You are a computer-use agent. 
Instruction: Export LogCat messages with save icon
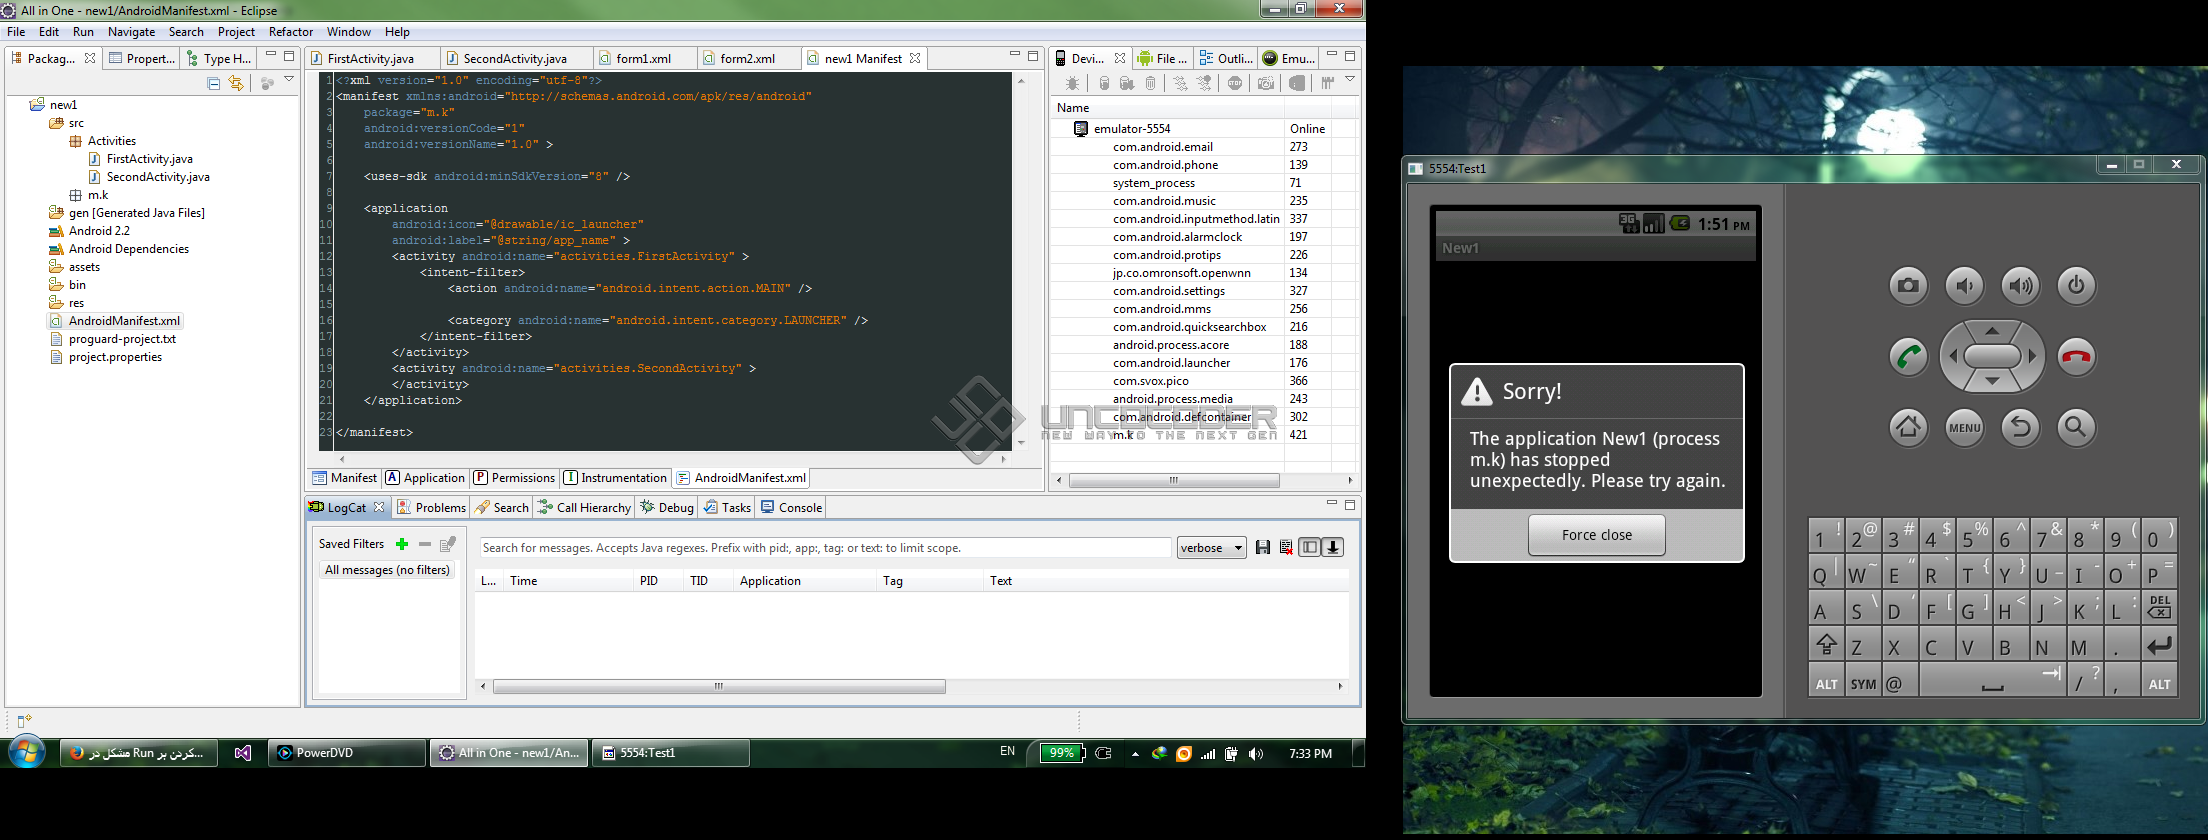1263,548
